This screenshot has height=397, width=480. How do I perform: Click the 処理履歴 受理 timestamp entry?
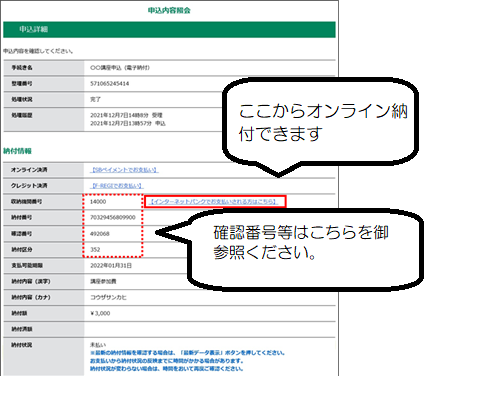click(x=126, y=115)
